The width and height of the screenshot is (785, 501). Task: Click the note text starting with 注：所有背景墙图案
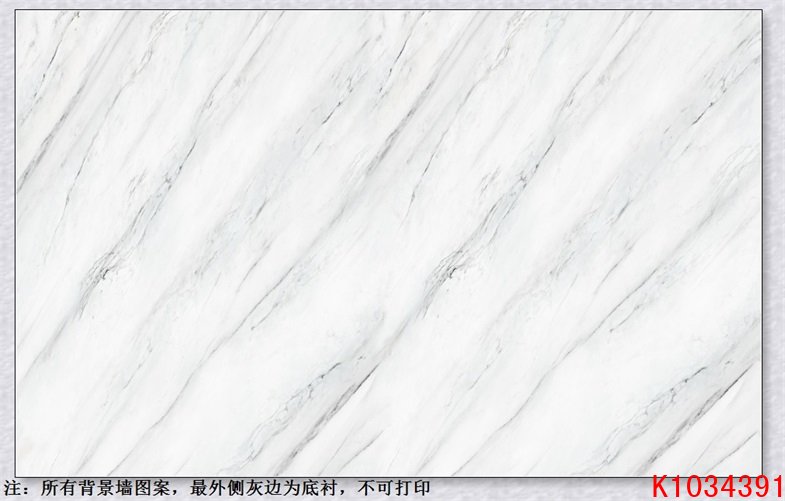pos(217,488)
